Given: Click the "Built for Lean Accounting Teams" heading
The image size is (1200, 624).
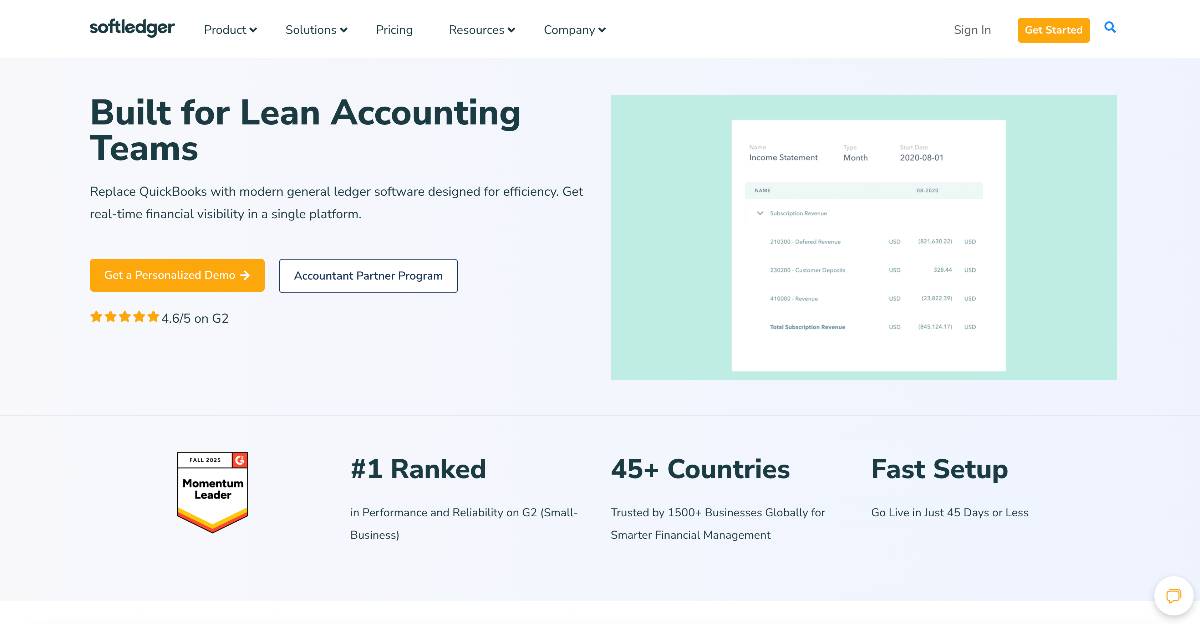Looking at the screenshot, I should pyautogui.click(x=305, y=130).
